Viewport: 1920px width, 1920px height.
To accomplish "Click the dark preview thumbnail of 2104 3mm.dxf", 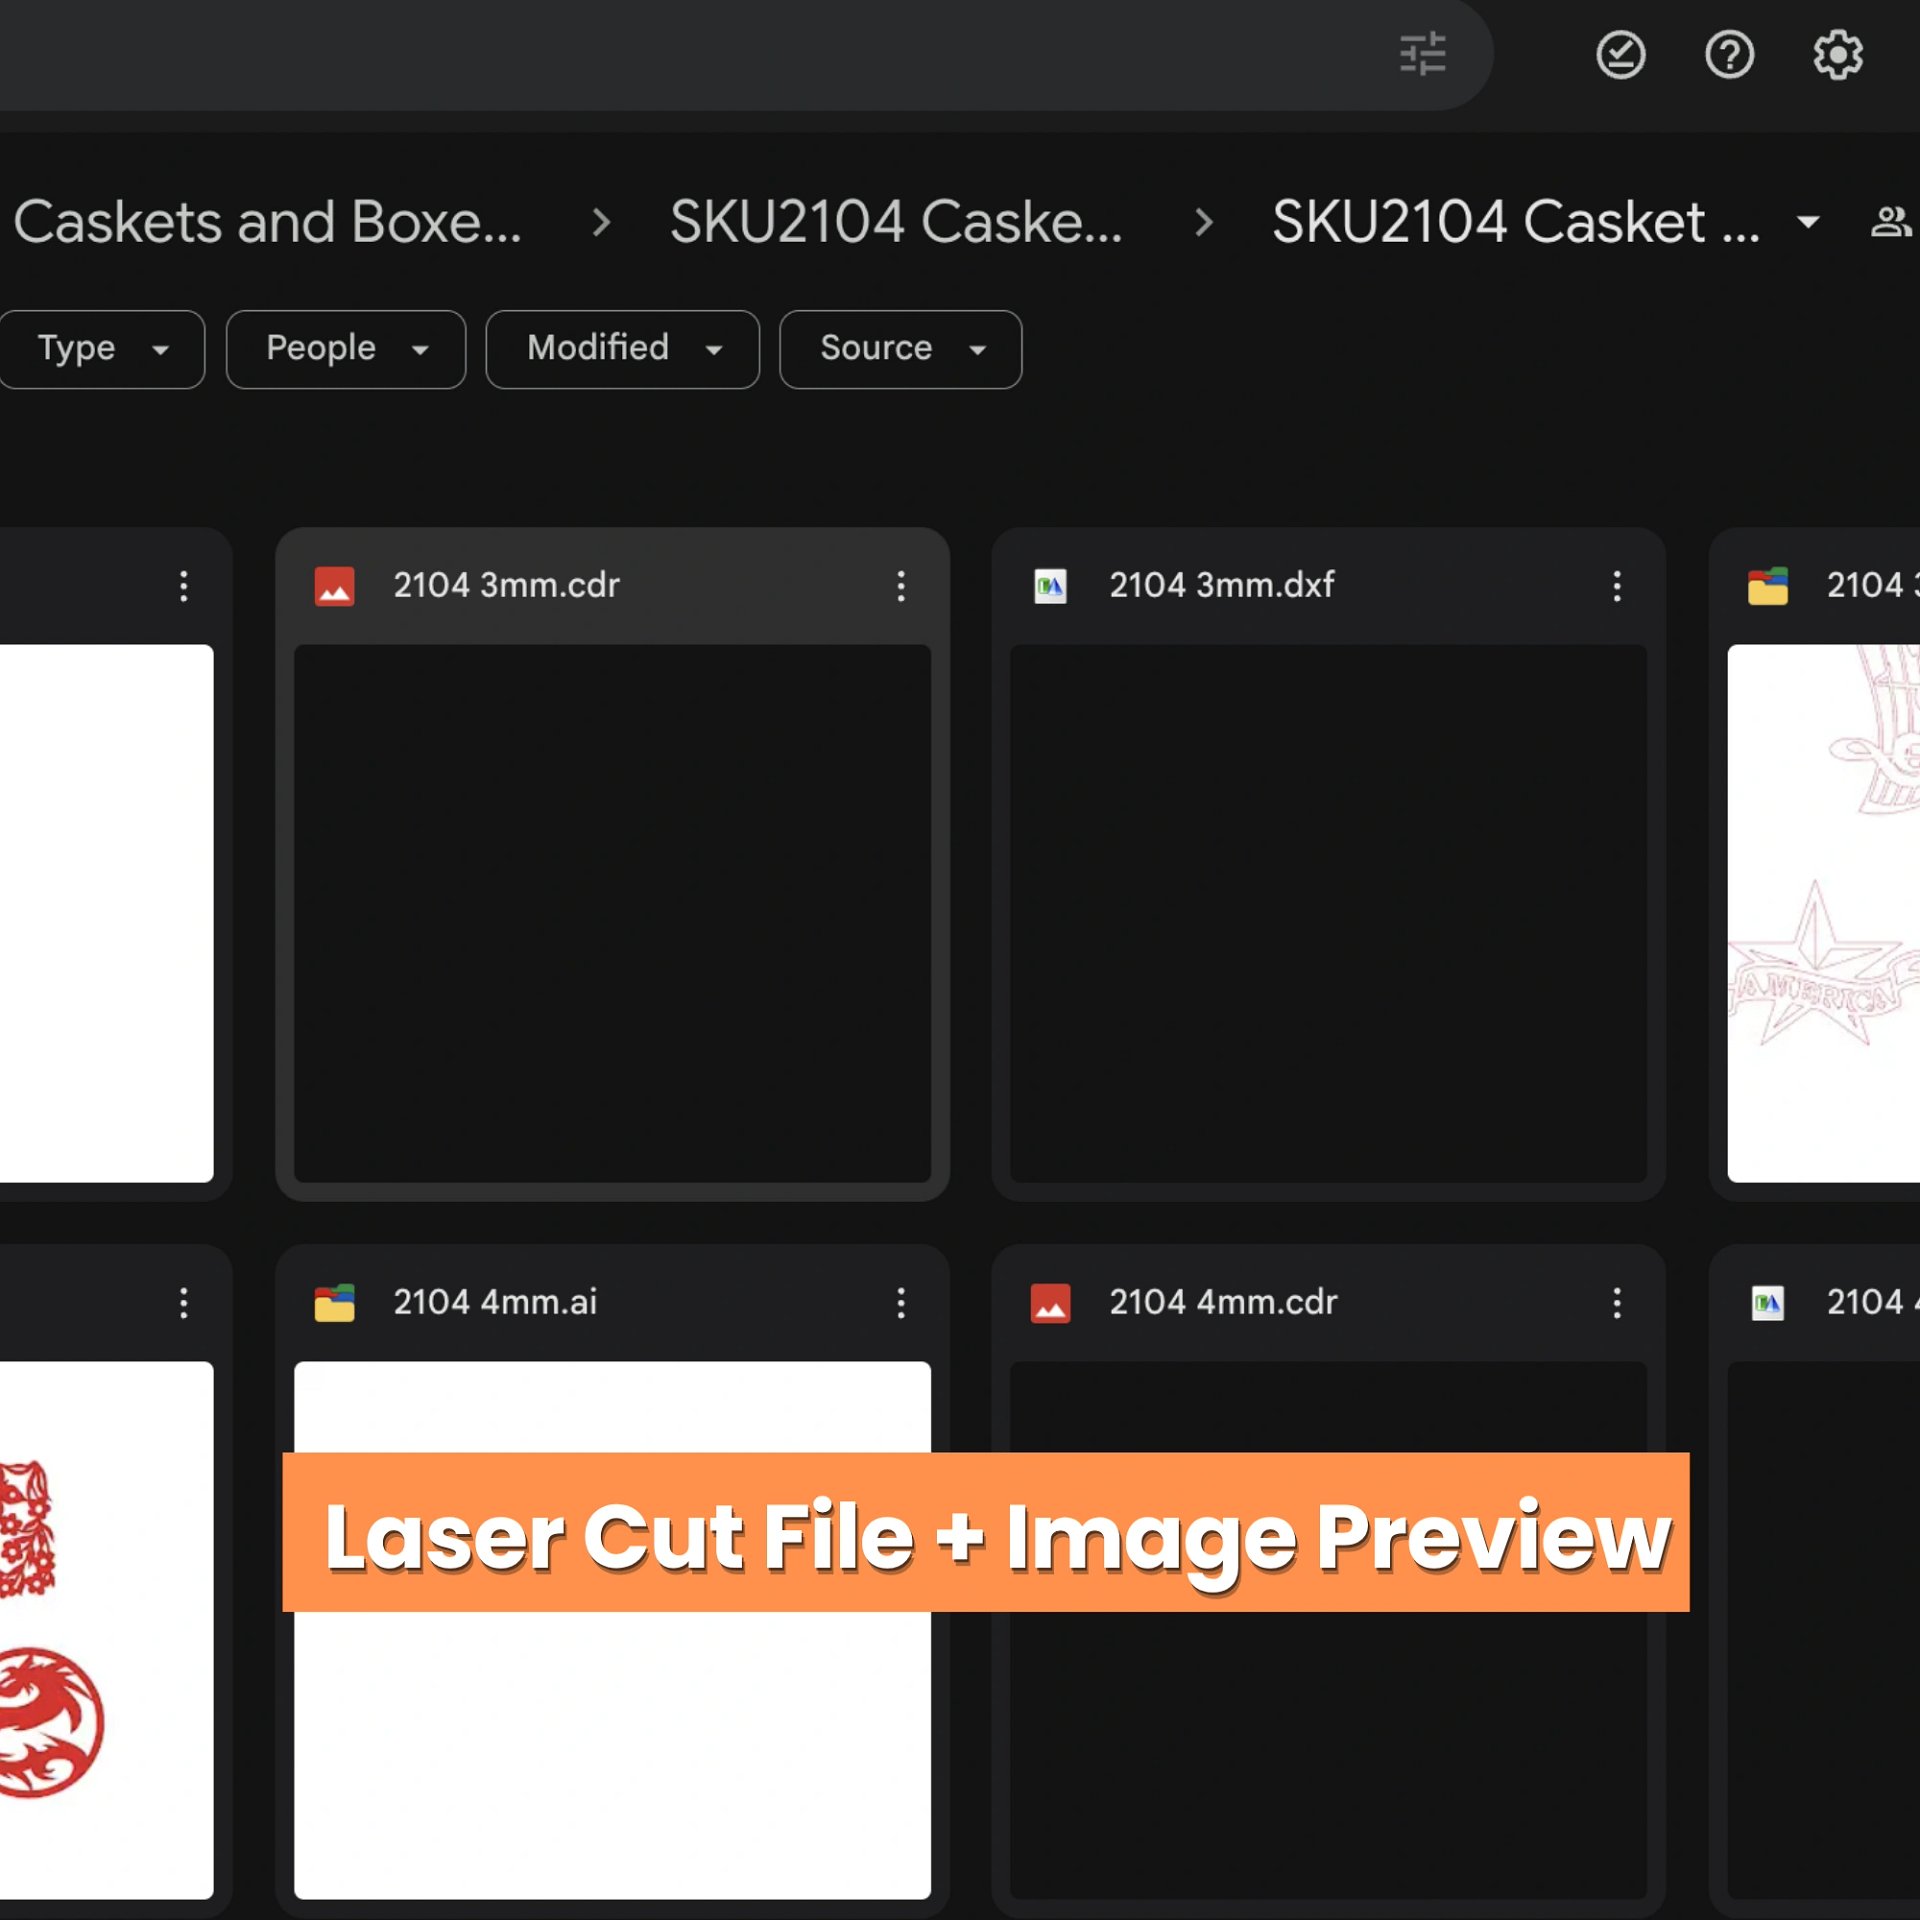I will (1328, 913).
